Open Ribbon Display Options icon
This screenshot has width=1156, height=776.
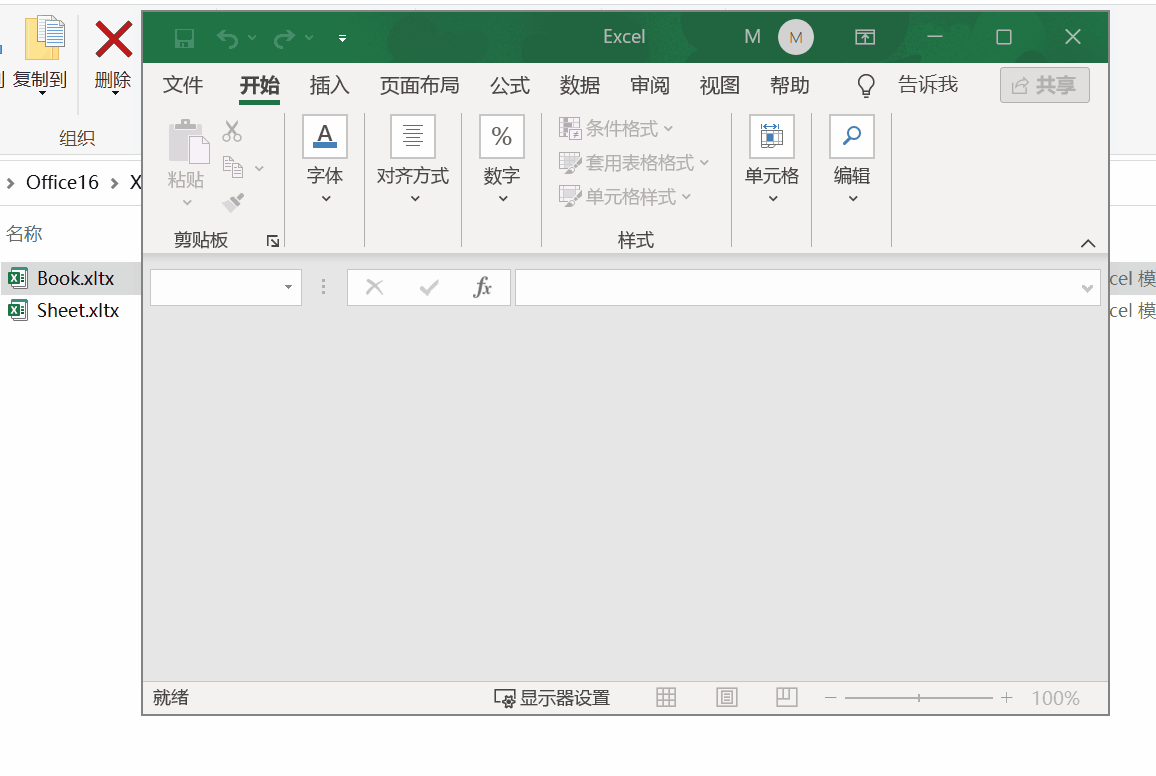tap(865, 37)
